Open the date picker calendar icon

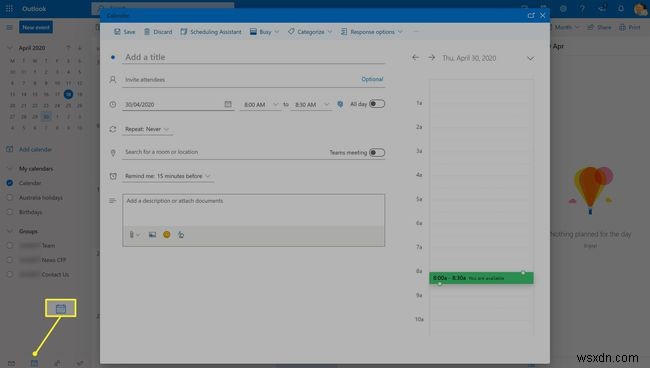point(228,104)
